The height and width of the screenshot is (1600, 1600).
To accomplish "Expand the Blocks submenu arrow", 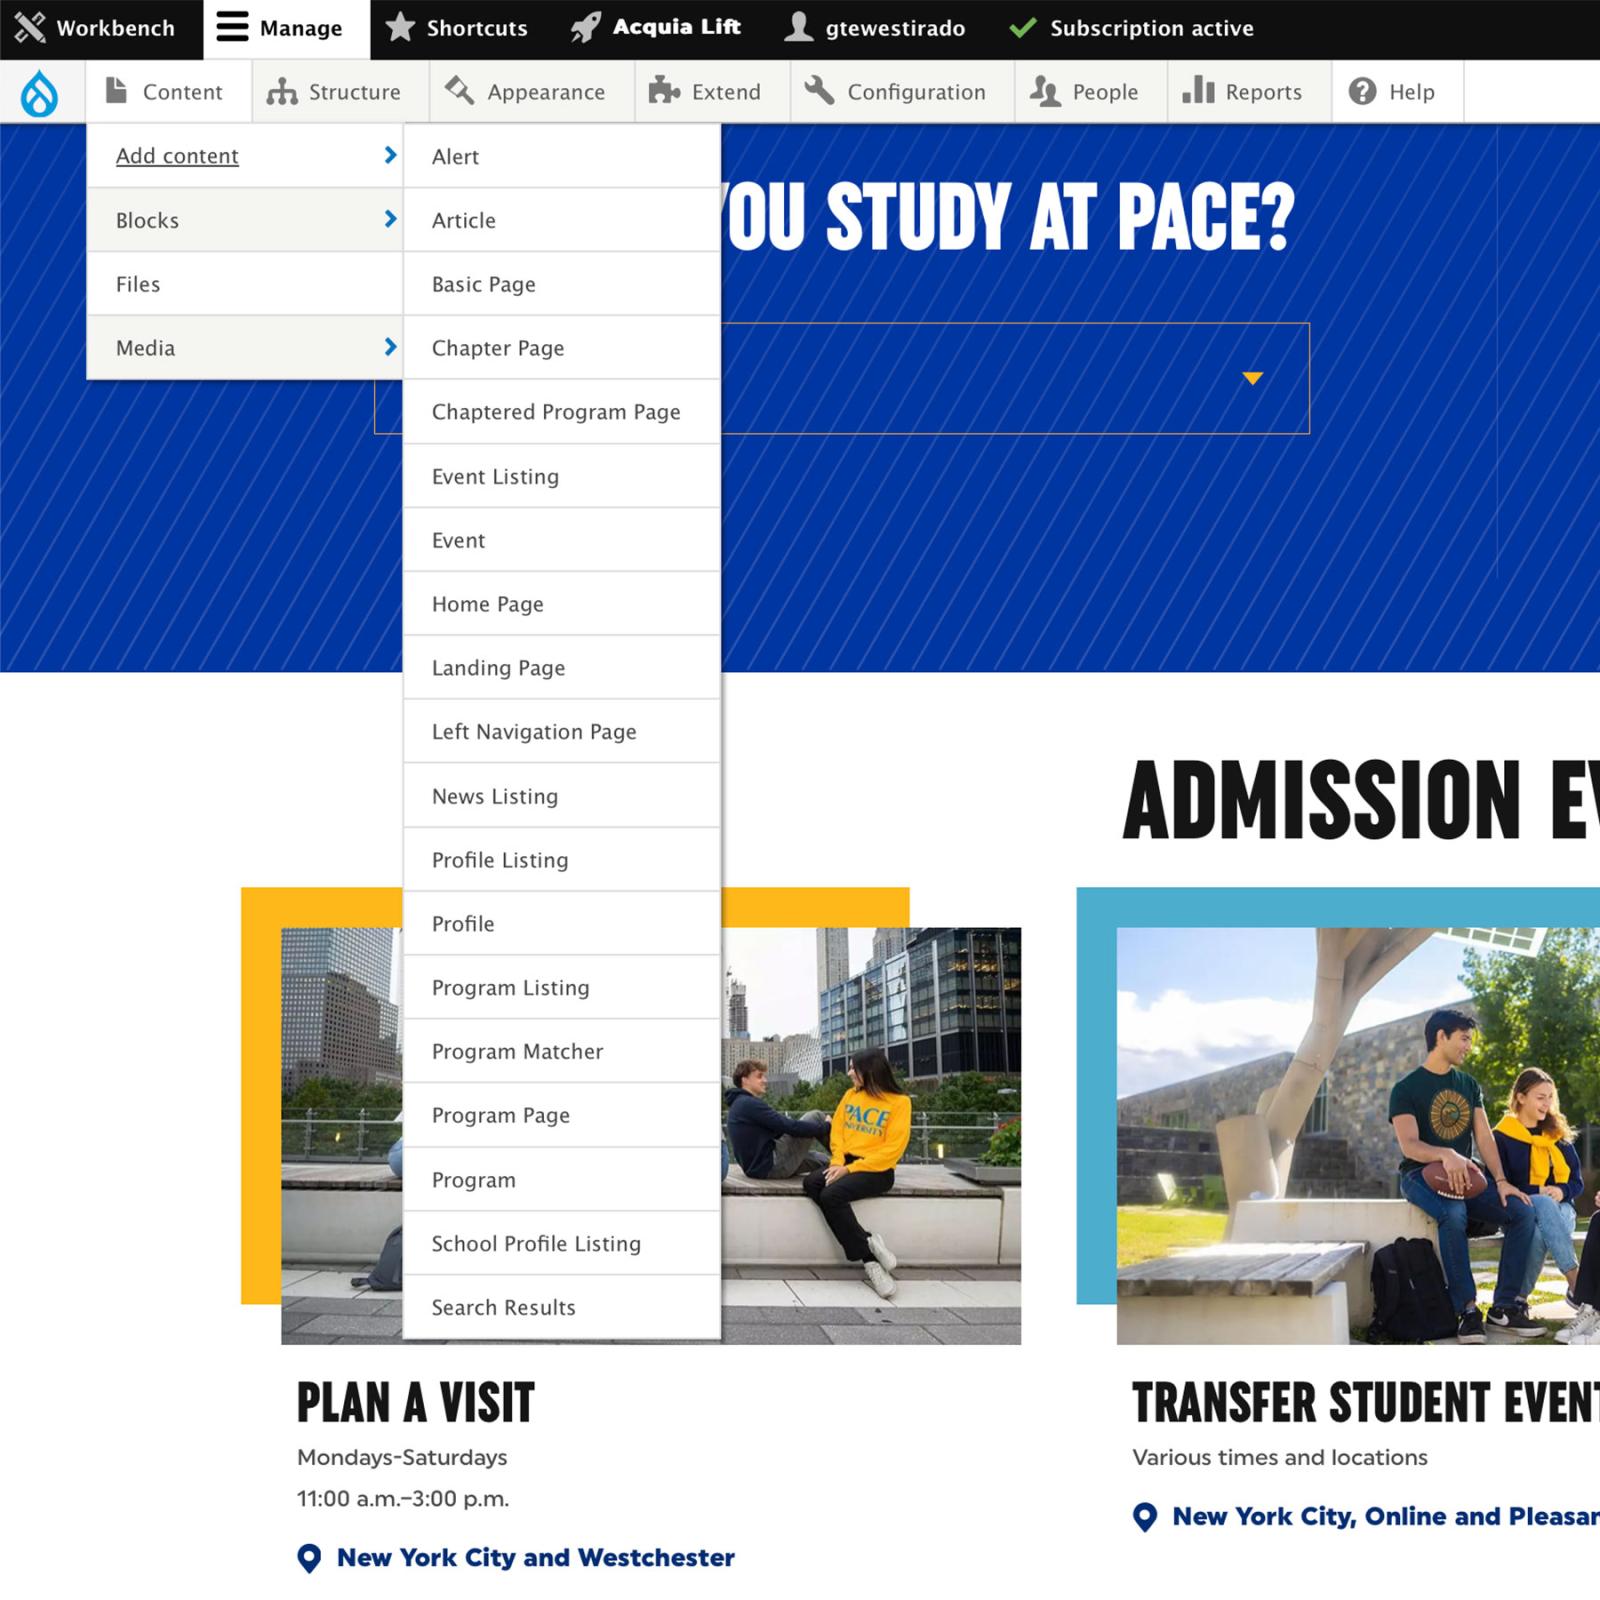I will 390,220.
